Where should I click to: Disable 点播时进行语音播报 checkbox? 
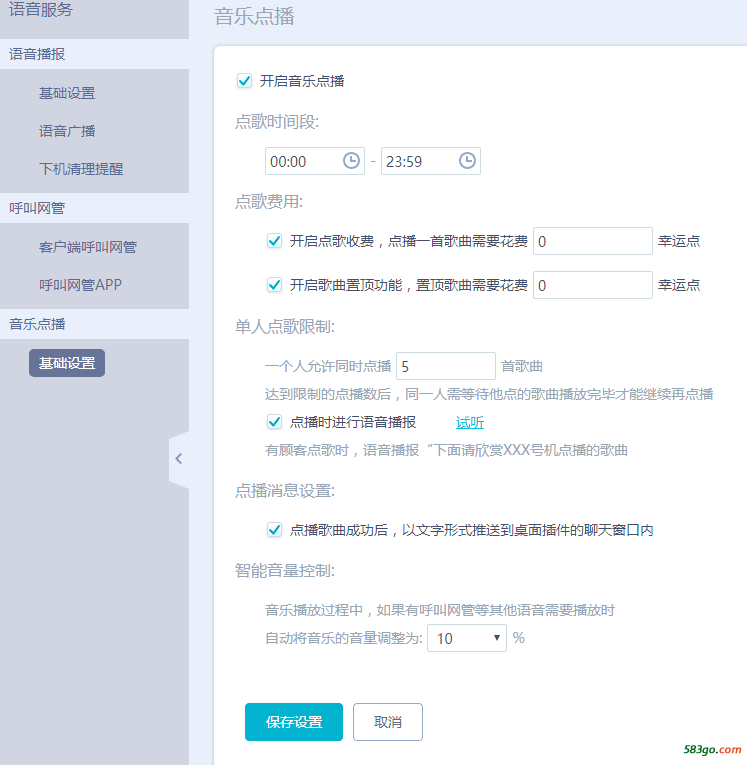[274, 422]
